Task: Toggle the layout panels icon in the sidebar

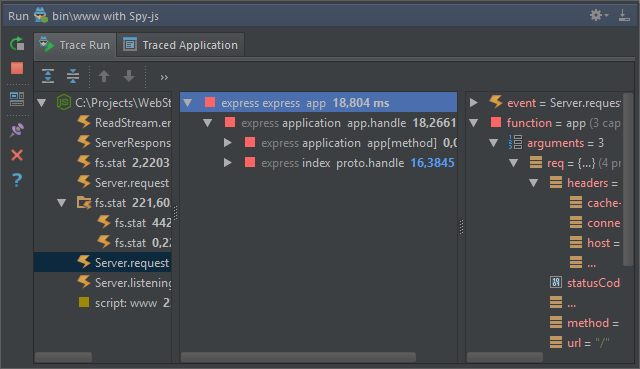Action: point(17,99)
